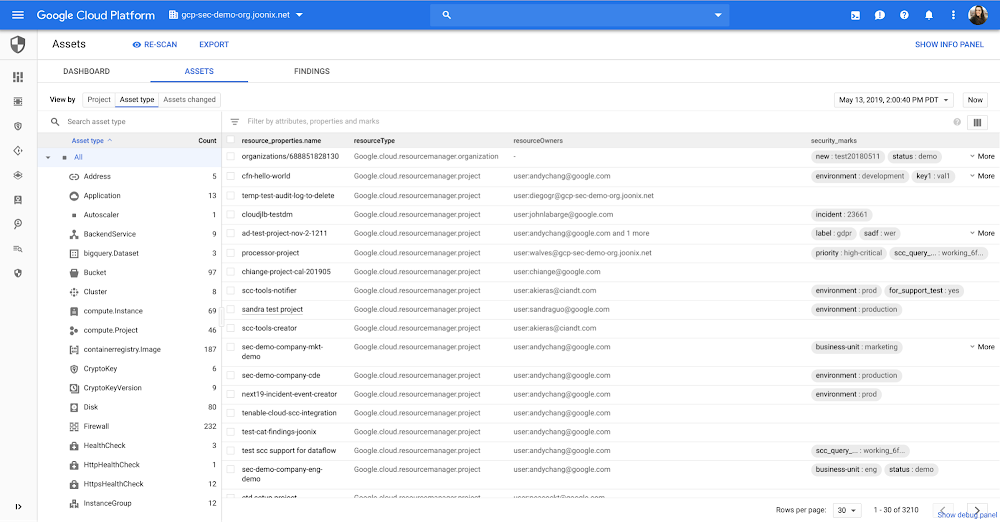Image resolution: width=1000 pixels, height=522 pixels.
Task: Switch to the ASSETS tab
Action: pos(199,71)
